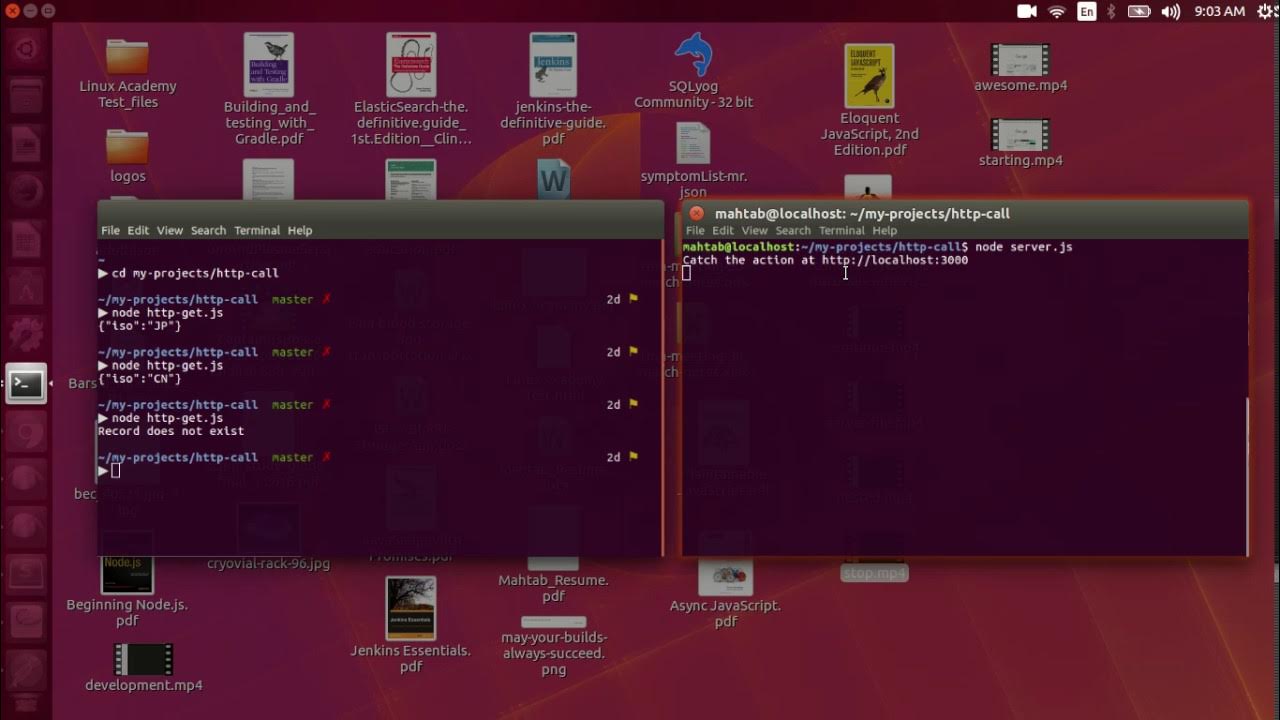Image resolution: width=1280 pixels, height=720 pixels.
Task: Open Async JavaScript.pdf on desktop
Action: [x=726, y=578]
